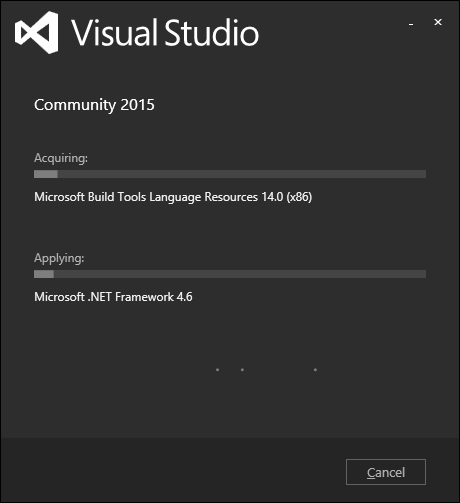Select the 'Microsoft .NET Framework 4.6' text
Image resolution: width=460 pixels, height=503 pixels.
coord(113,297)
